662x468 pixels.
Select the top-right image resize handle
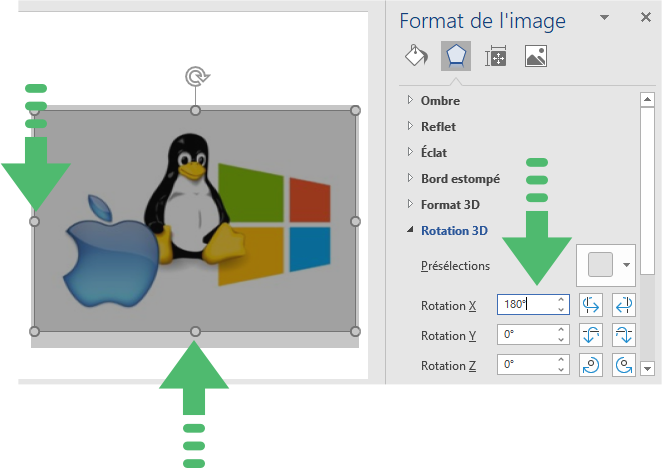[x=355, y=111]
